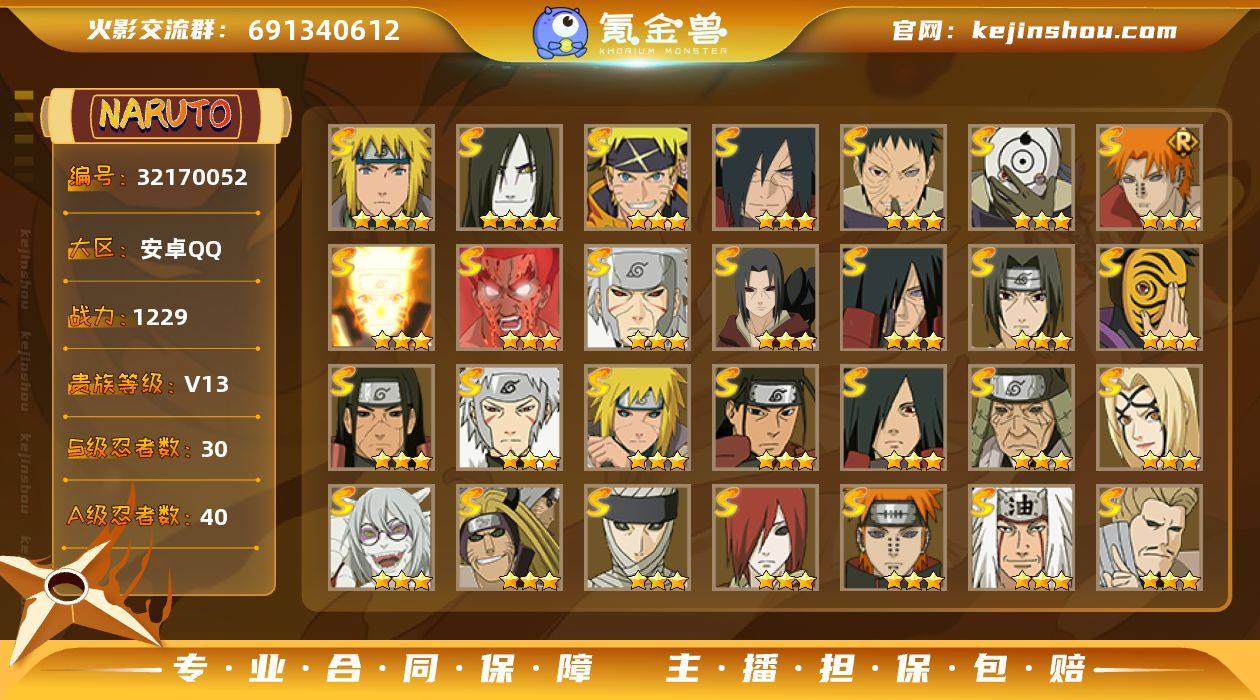This screenshot has height=700, width=1260.
Task: Click the glowing golden chakra Naruto portrait
Action: (x=381, y=298)
